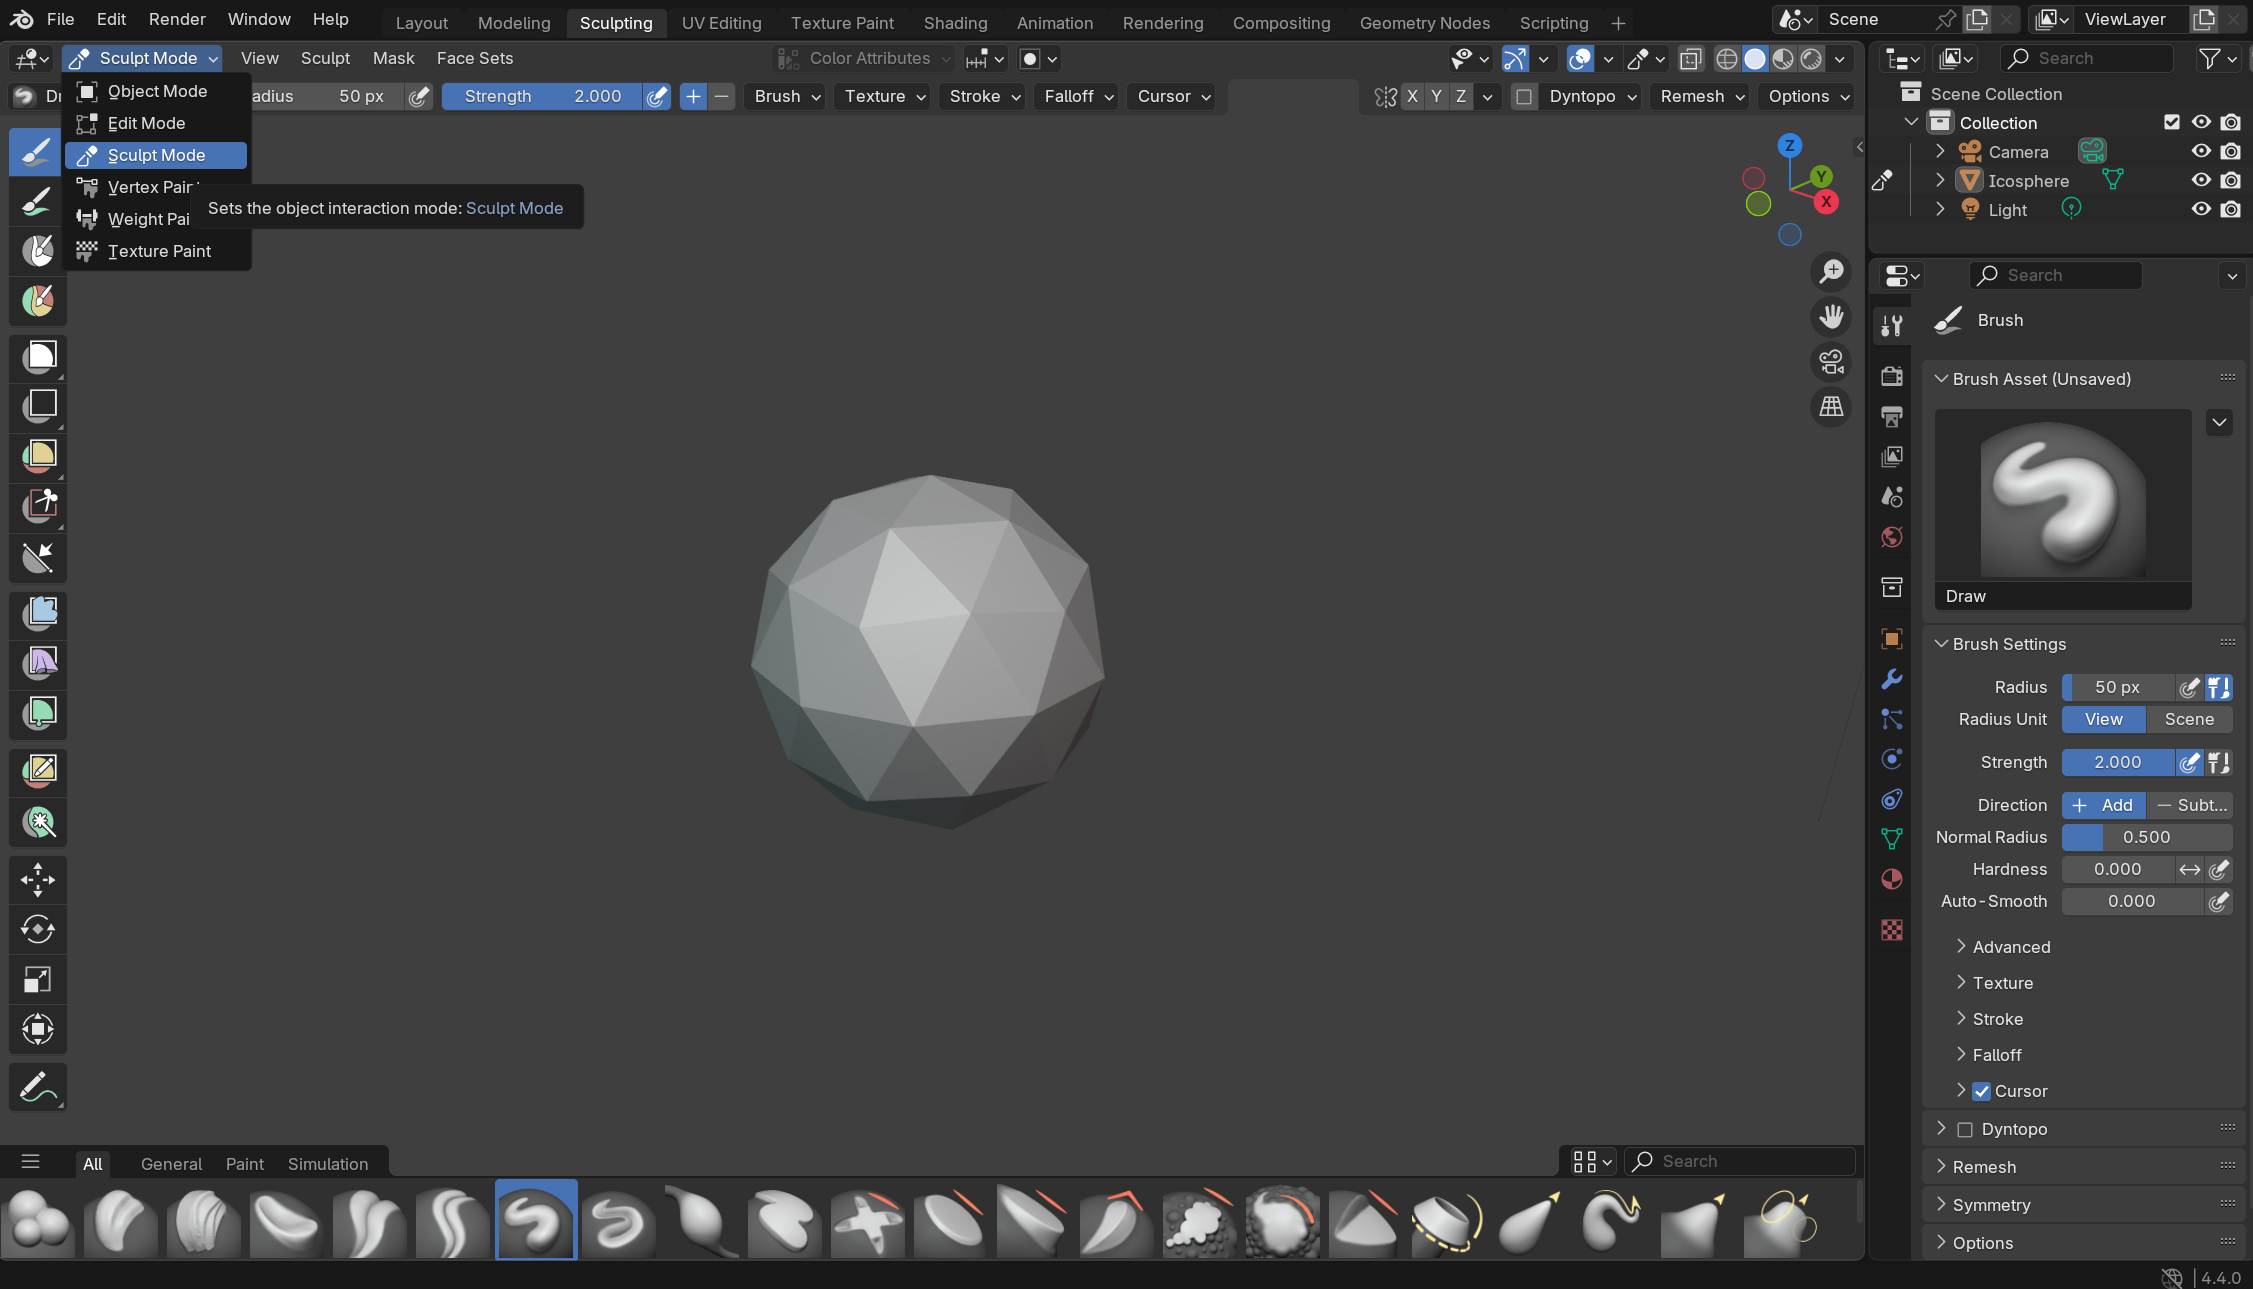The width and height of the screenshot is (2253, 1289).
Task: Open the Object Data properties tab
Action: [1891, 839]
